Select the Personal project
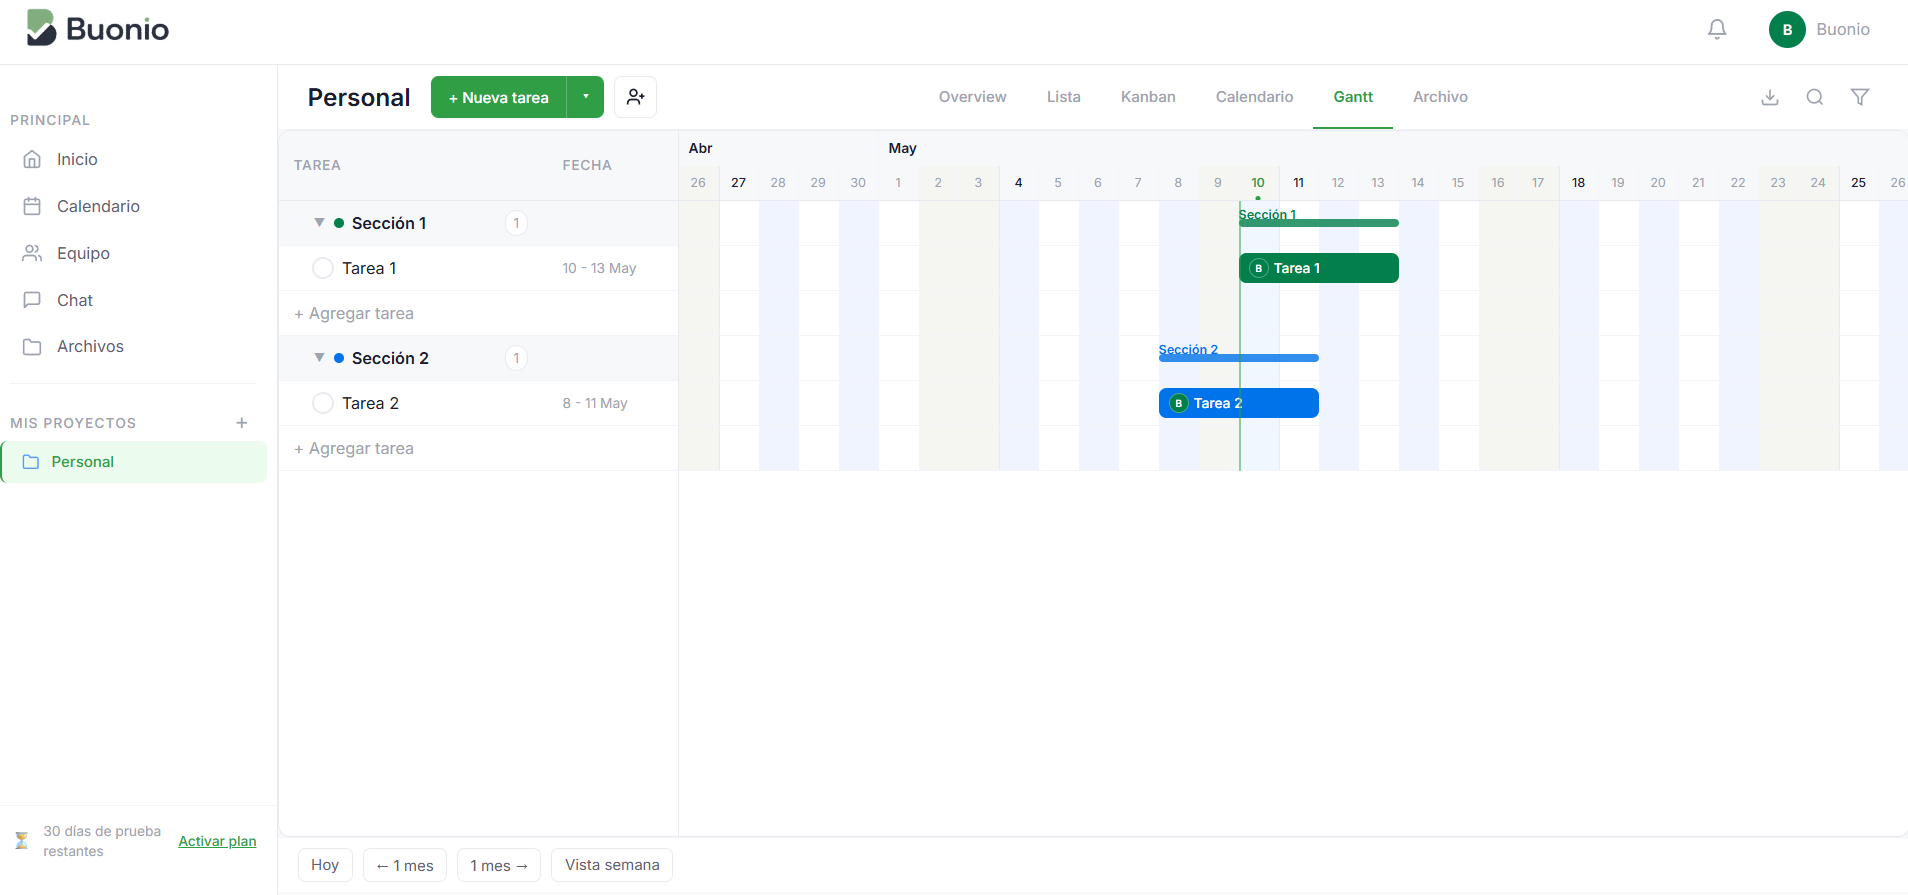Viewport: 1908px width, 895px height. [x=134, y=462]
